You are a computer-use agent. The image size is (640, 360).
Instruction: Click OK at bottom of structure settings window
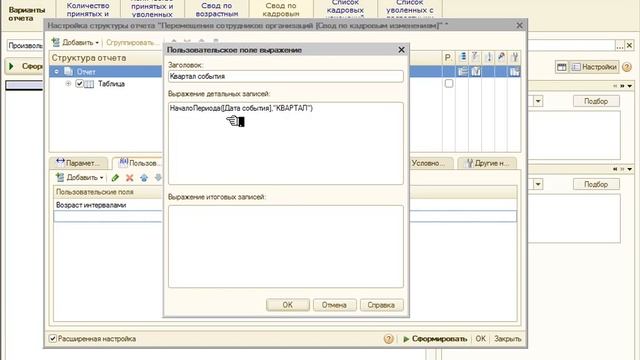coord(480,339)
